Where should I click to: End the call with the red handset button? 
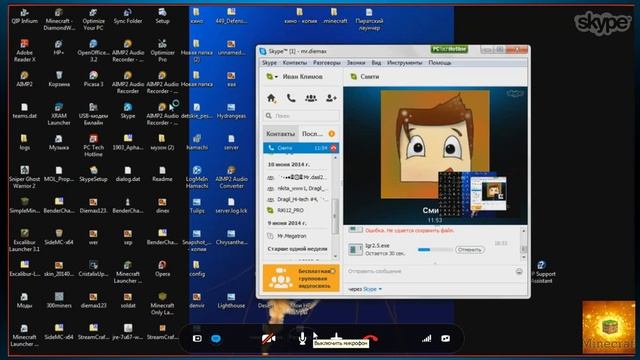pos(370,338)
